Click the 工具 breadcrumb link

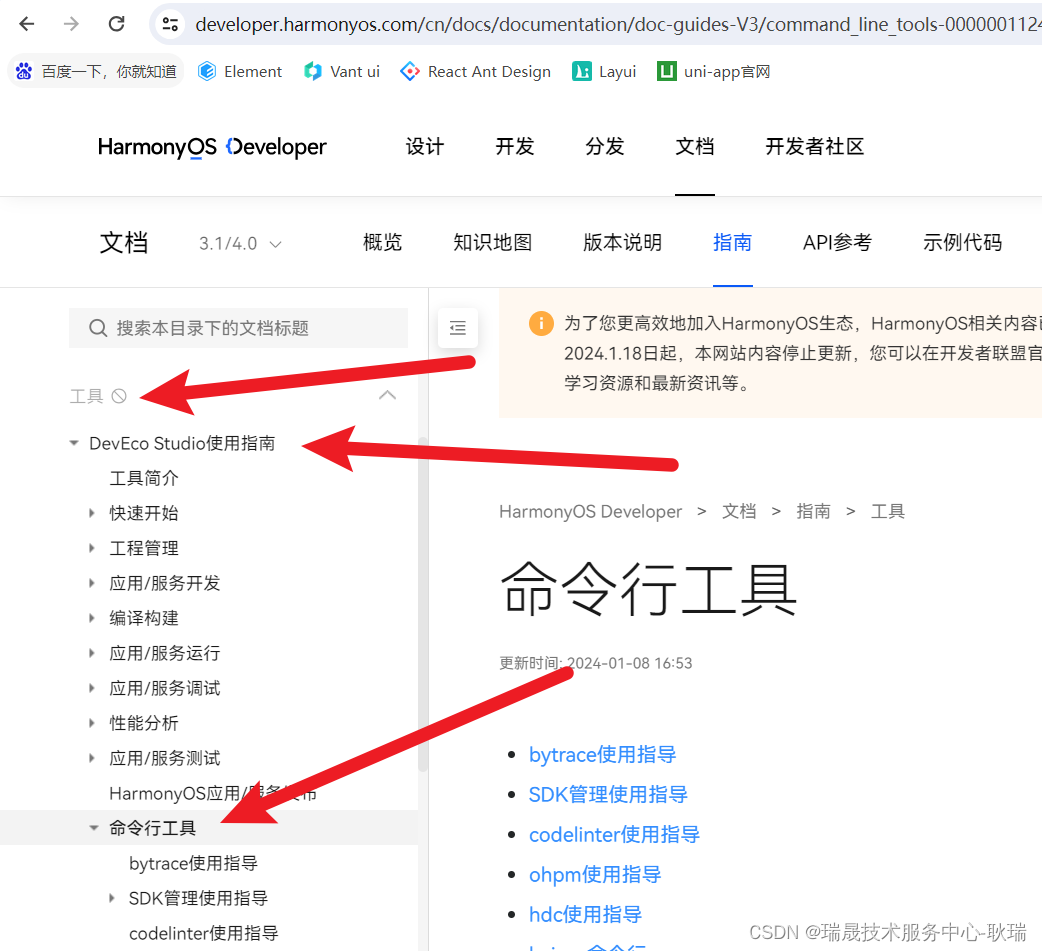point(888,511)
